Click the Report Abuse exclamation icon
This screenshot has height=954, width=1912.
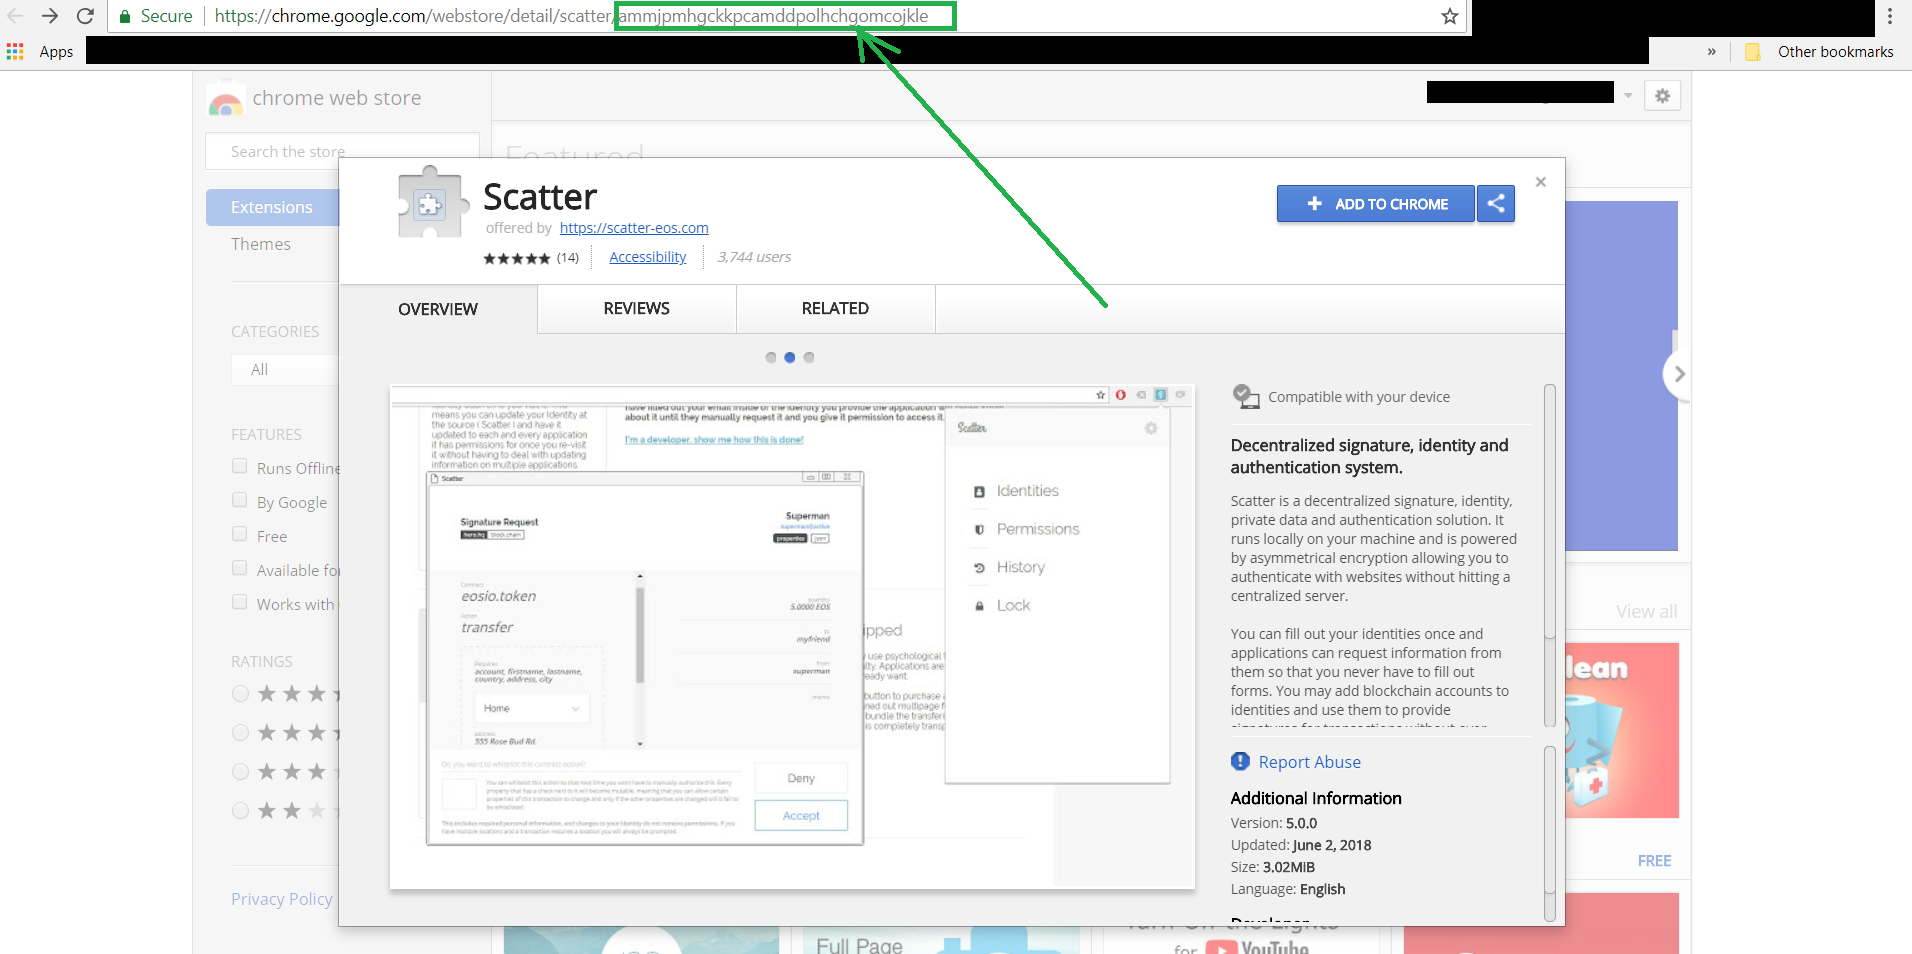(1240, 762)
